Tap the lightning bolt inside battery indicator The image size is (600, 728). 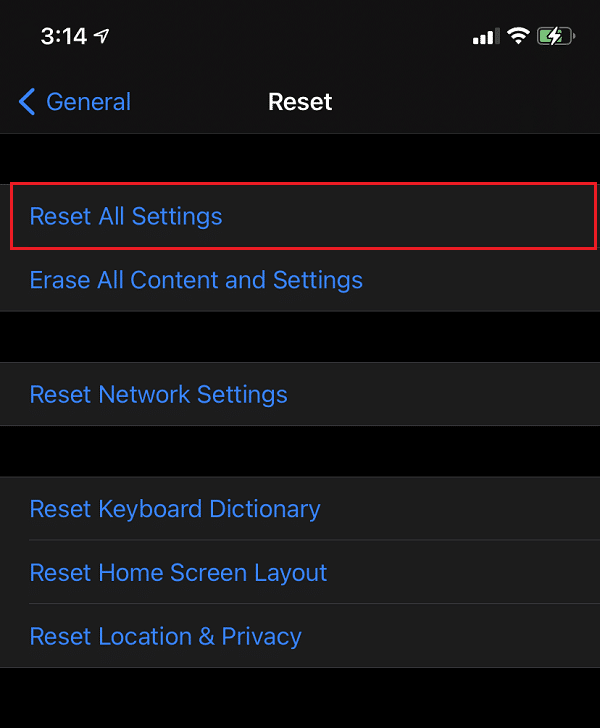[553, 37]
